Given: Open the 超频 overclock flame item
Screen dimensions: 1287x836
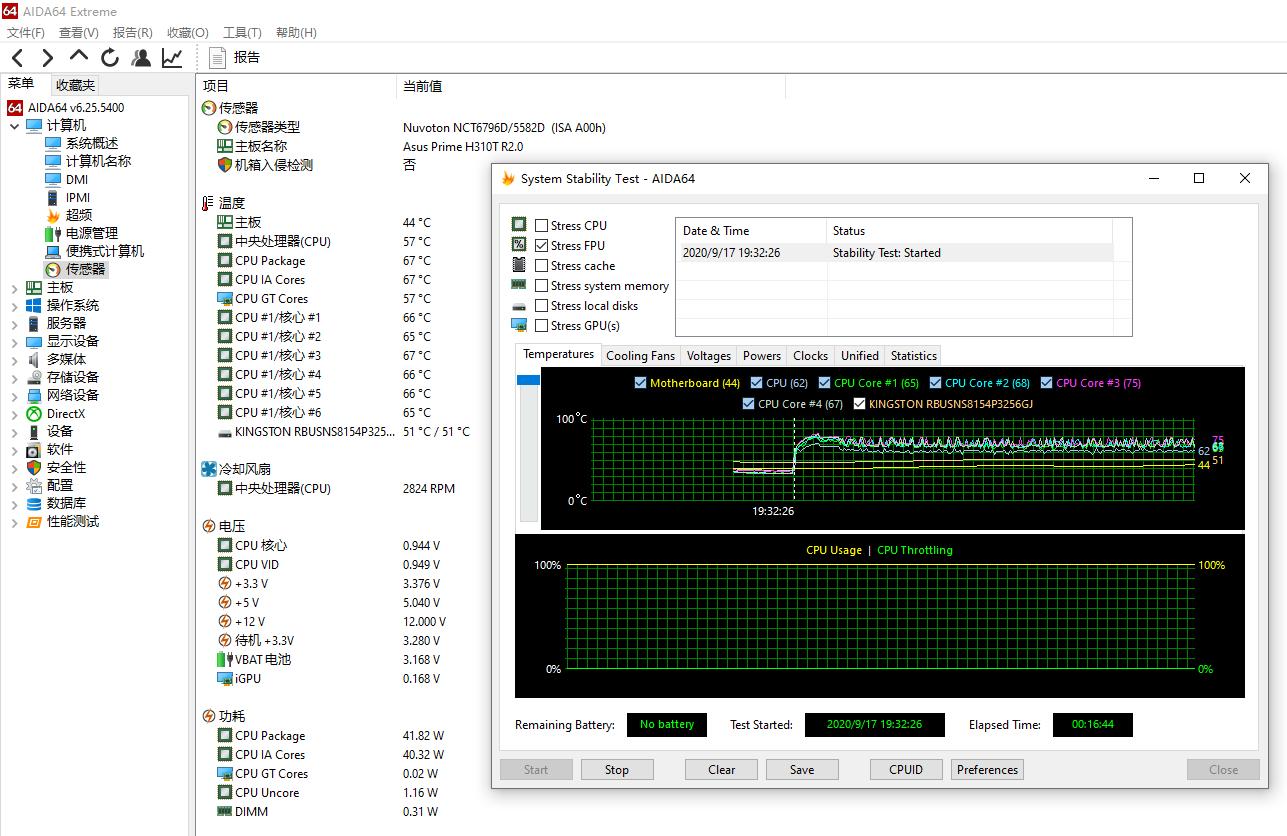Looking at the screenshot, I should [x=78, y=215].
